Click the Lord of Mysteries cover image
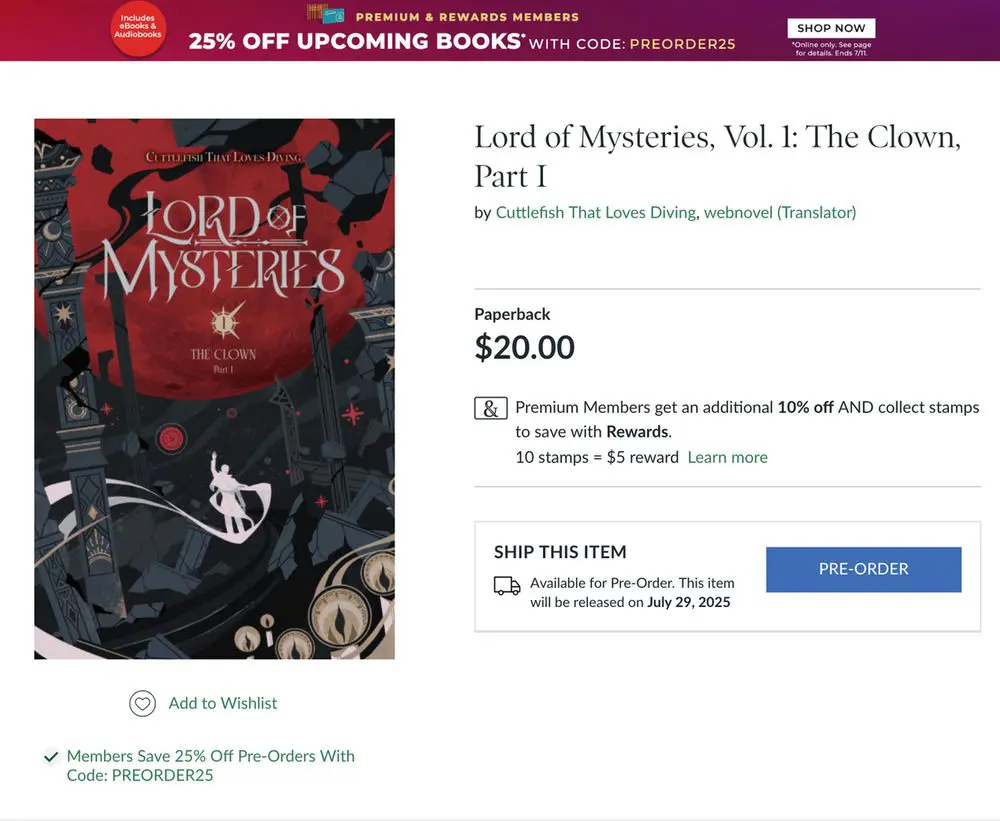1000x821 pixels. [x=214, y=389]
